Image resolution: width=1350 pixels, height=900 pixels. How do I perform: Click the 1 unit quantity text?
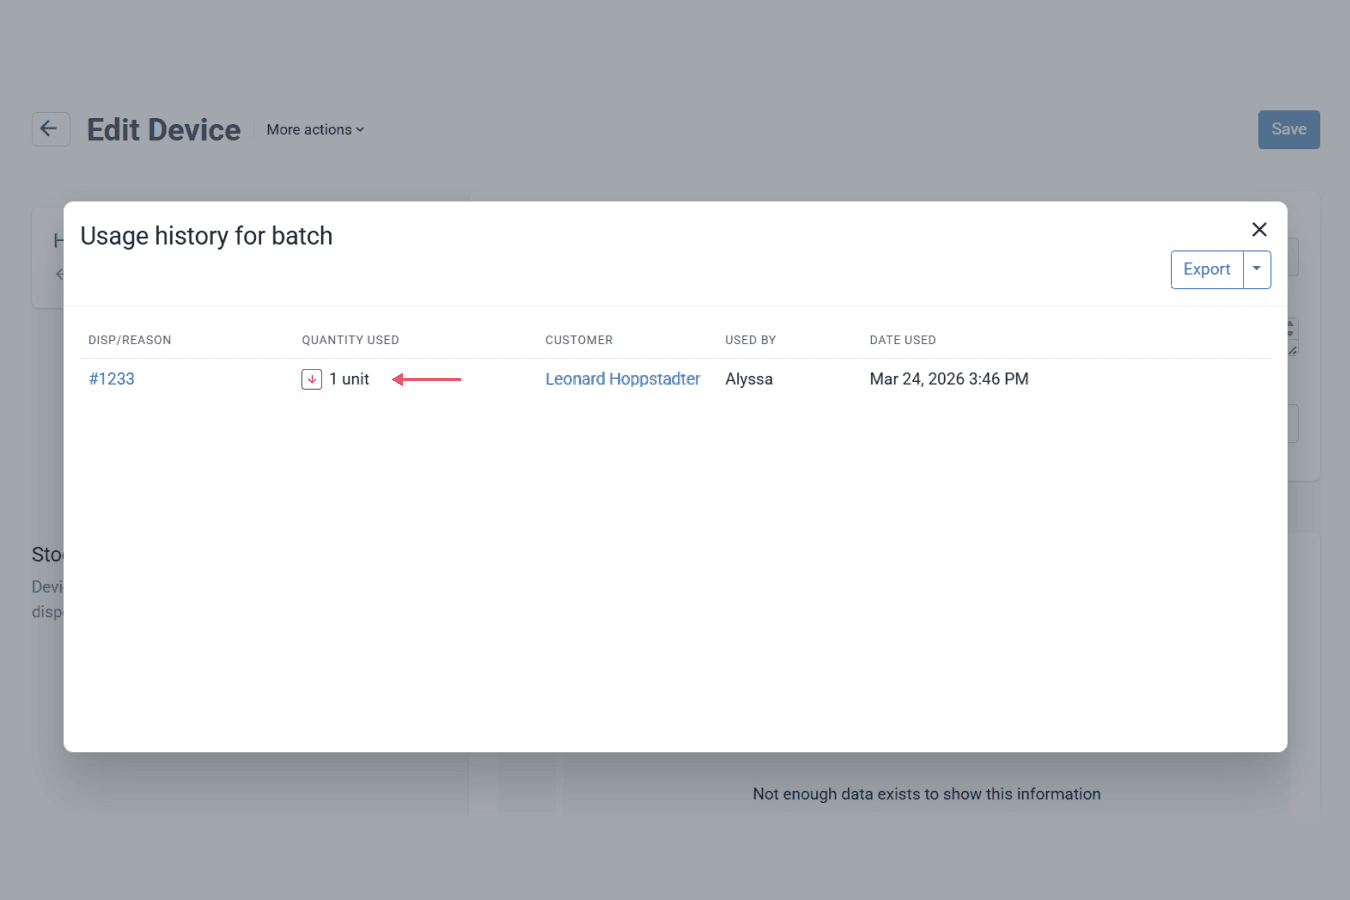point(349,379)
